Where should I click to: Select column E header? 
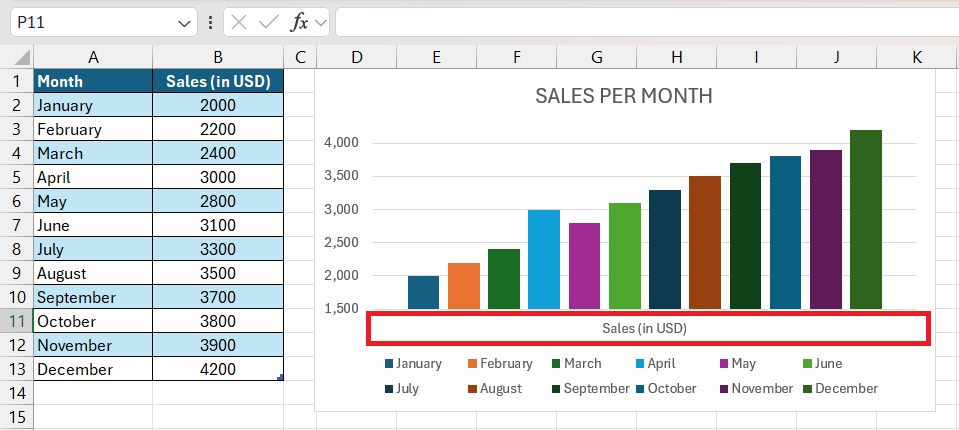pyautogui.click(x=436, y=57)
